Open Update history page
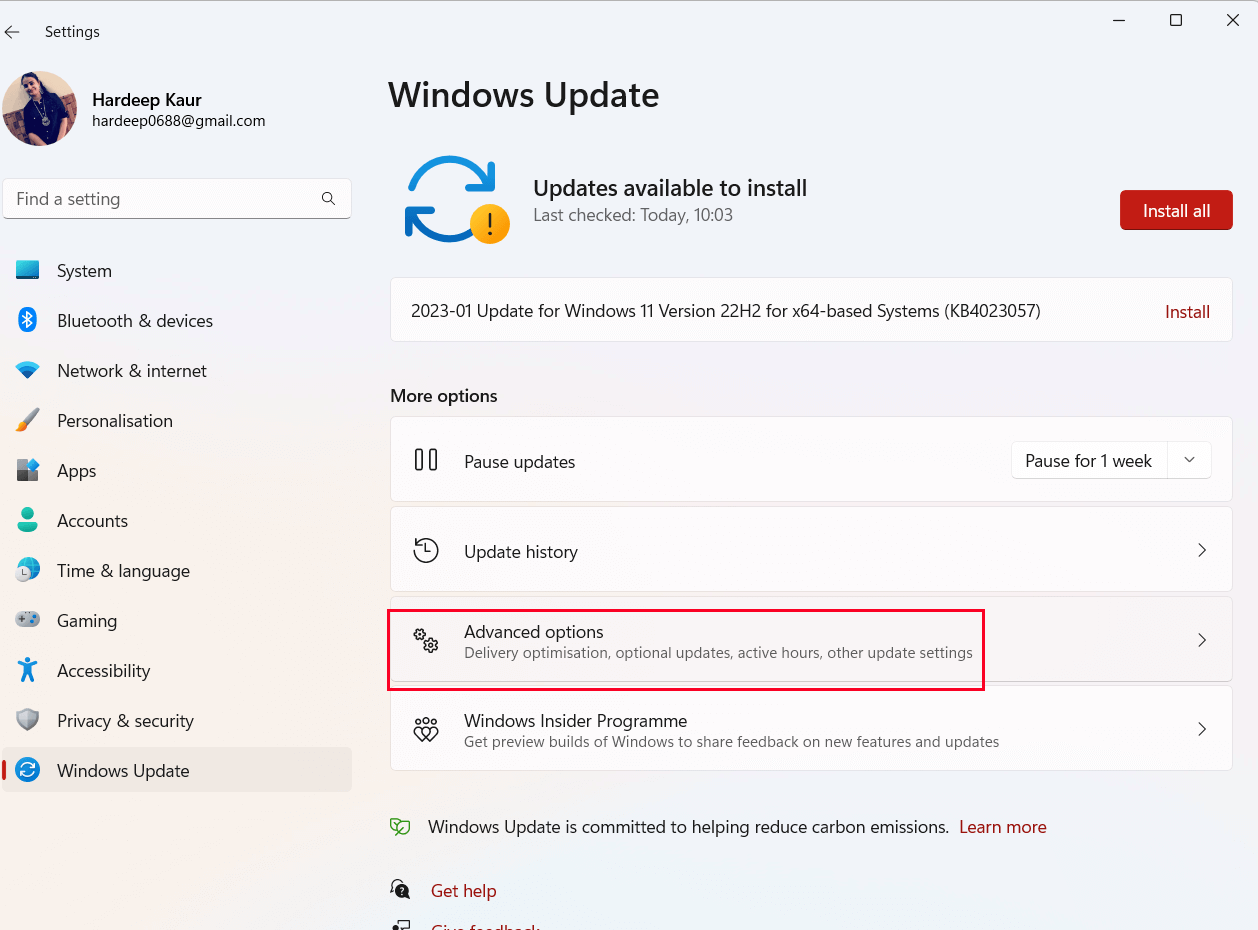 pyautogui.click(x=811, y=550)
